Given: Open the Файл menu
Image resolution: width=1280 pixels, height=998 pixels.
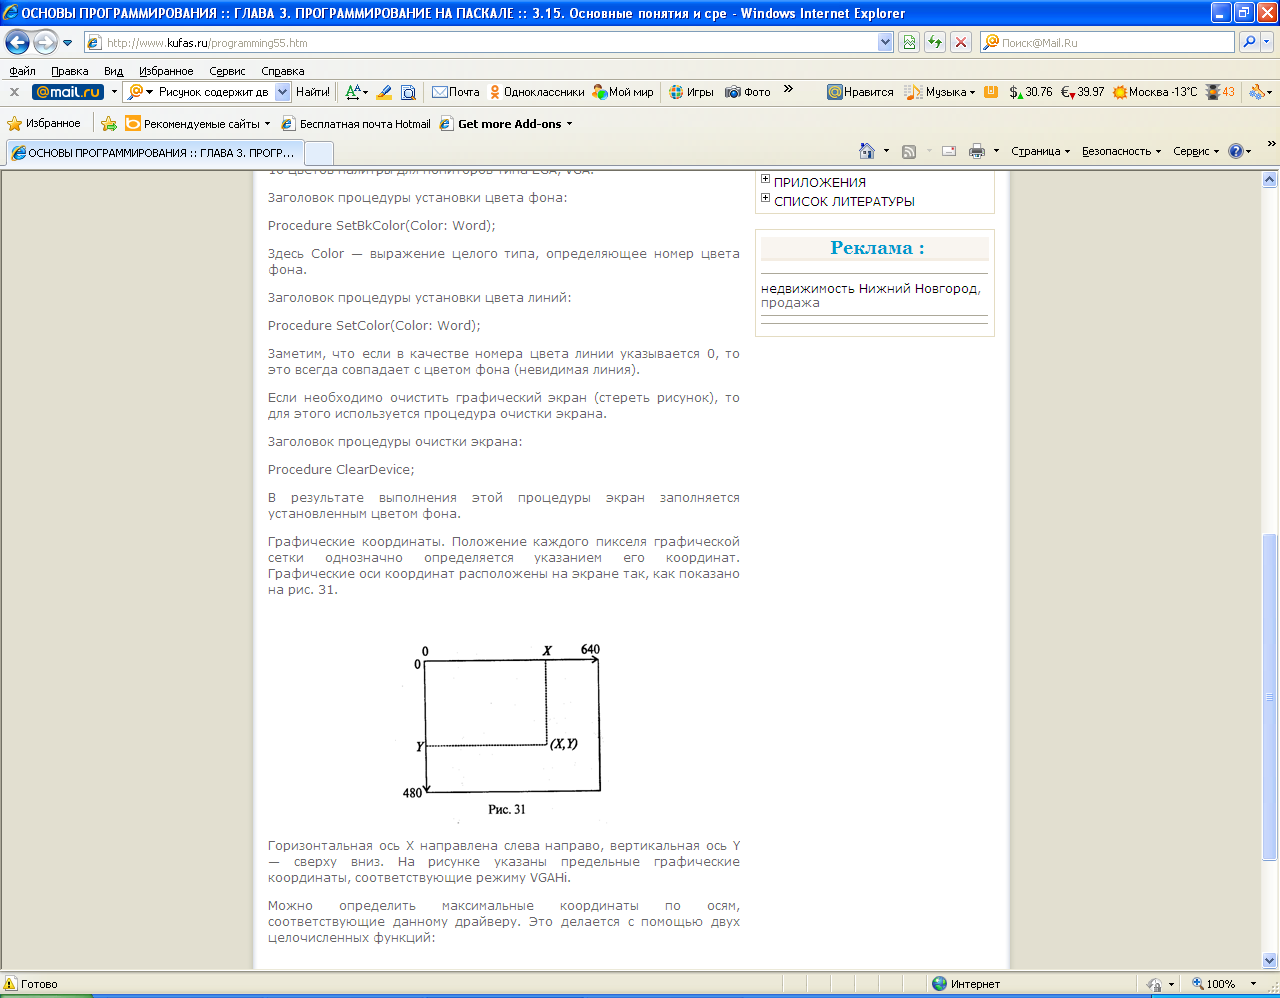Looking at the screenshot, I should point(22,71).
